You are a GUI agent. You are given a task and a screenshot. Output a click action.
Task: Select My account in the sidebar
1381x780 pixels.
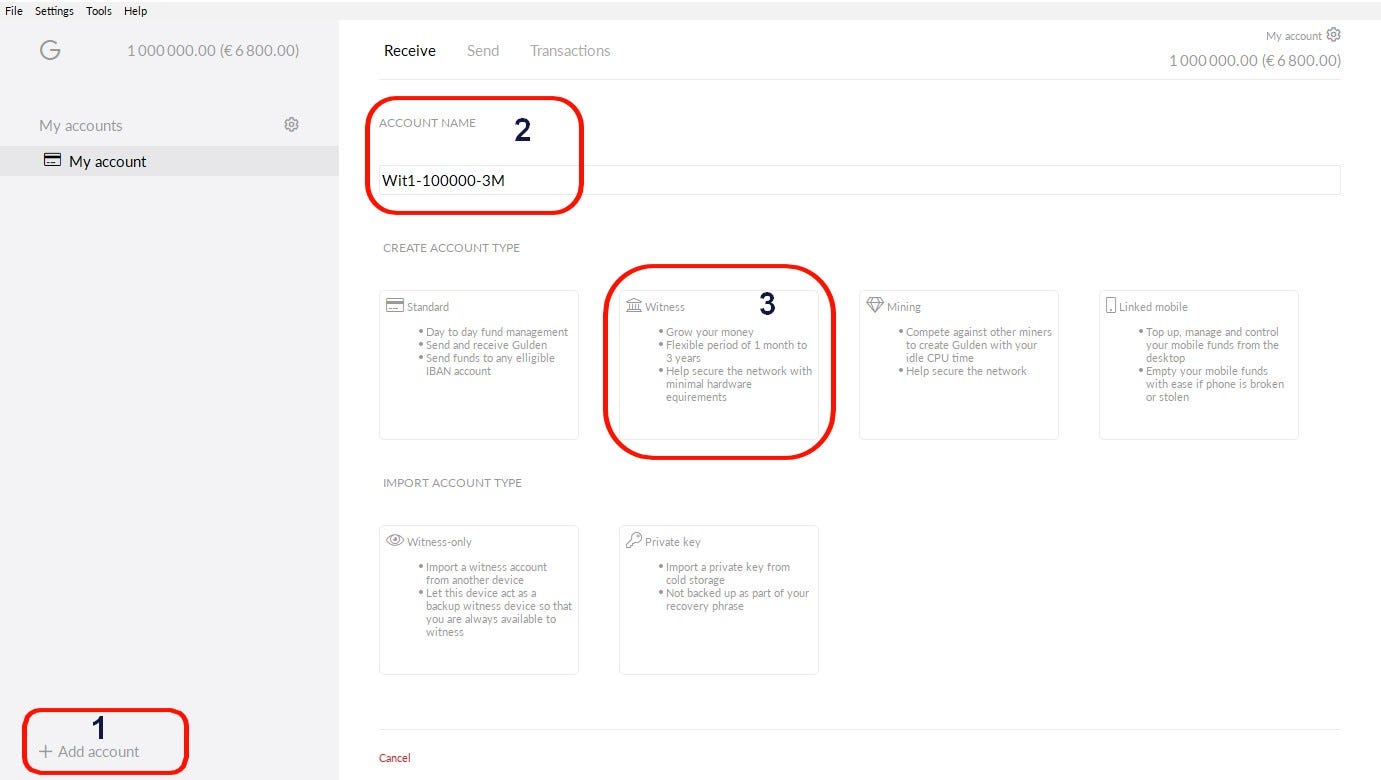pos(169,161)
